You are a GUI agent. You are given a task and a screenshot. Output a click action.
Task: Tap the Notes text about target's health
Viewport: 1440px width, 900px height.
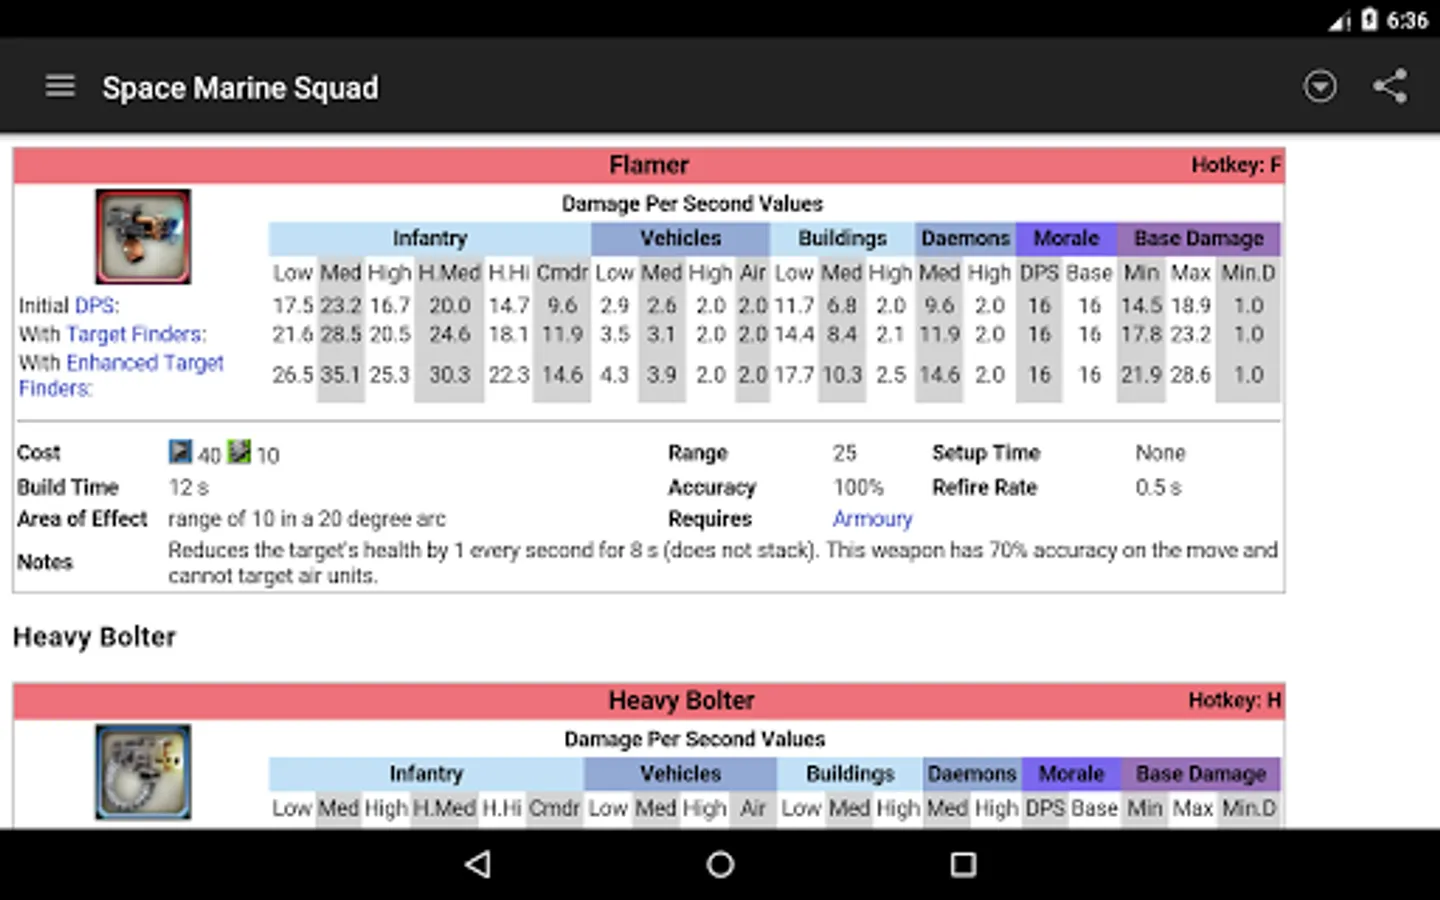pyautogui.click(x=722, y=563)
